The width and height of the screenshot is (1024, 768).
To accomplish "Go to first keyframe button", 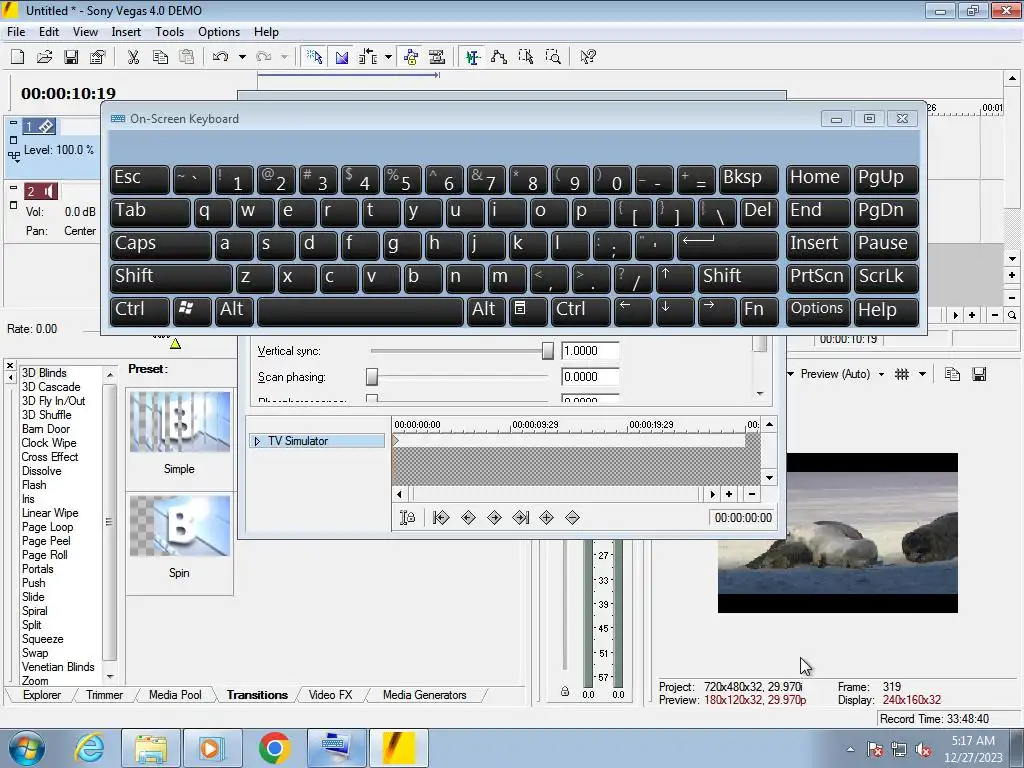I will point(441,518).
